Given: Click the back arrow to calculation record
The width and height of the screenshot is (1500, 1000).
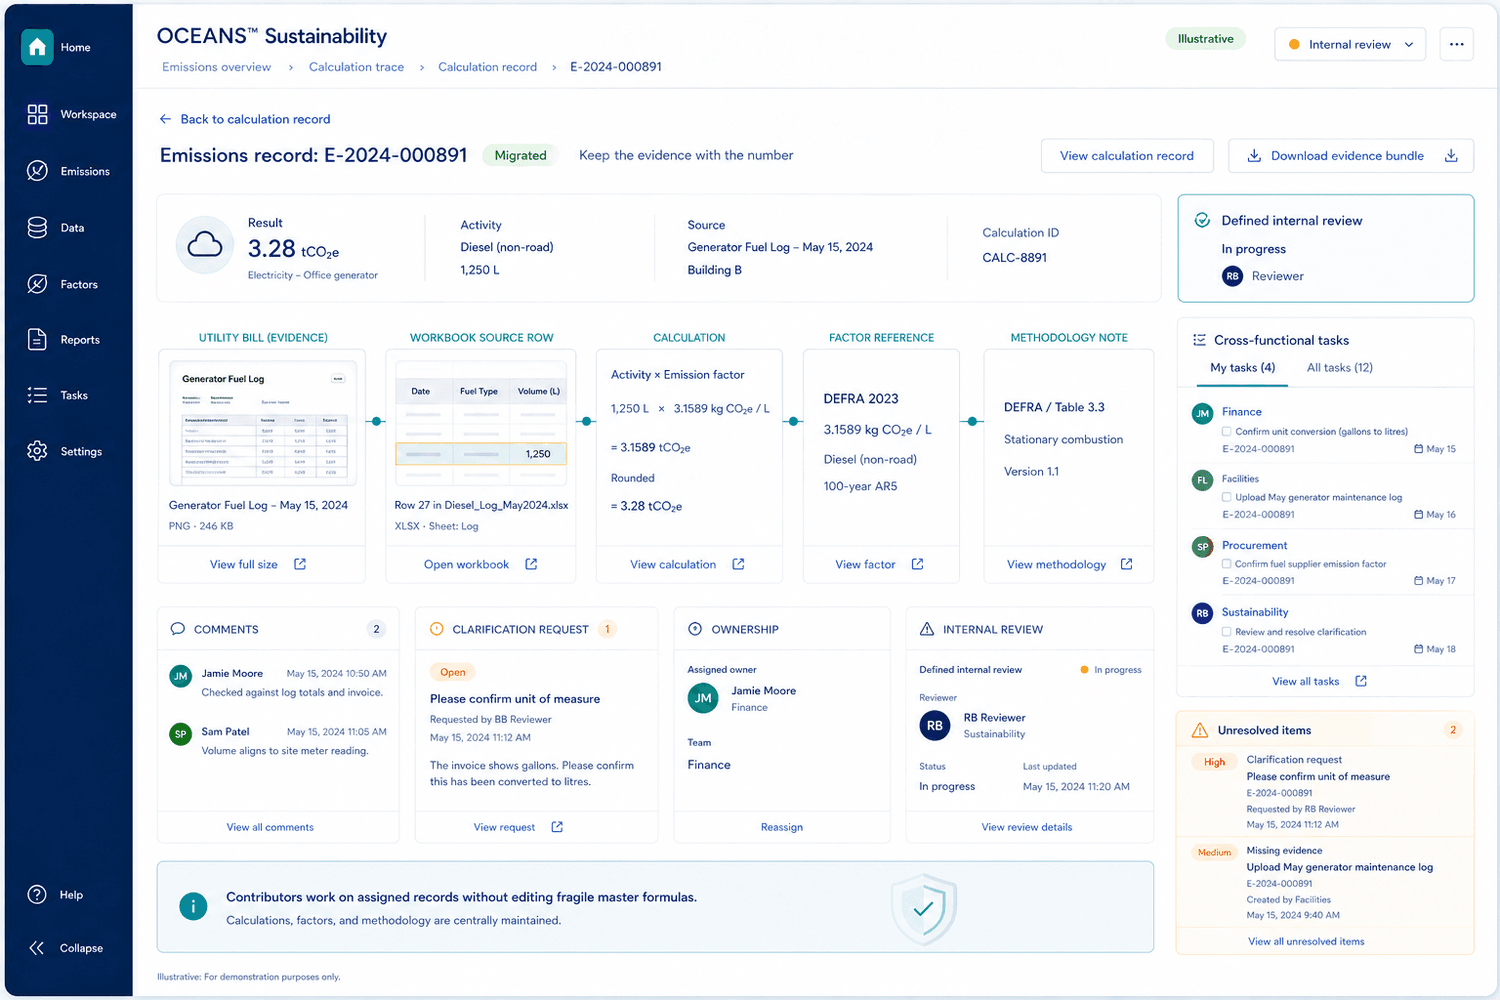Looking at the screenshot, I should [x=165, y=119].
